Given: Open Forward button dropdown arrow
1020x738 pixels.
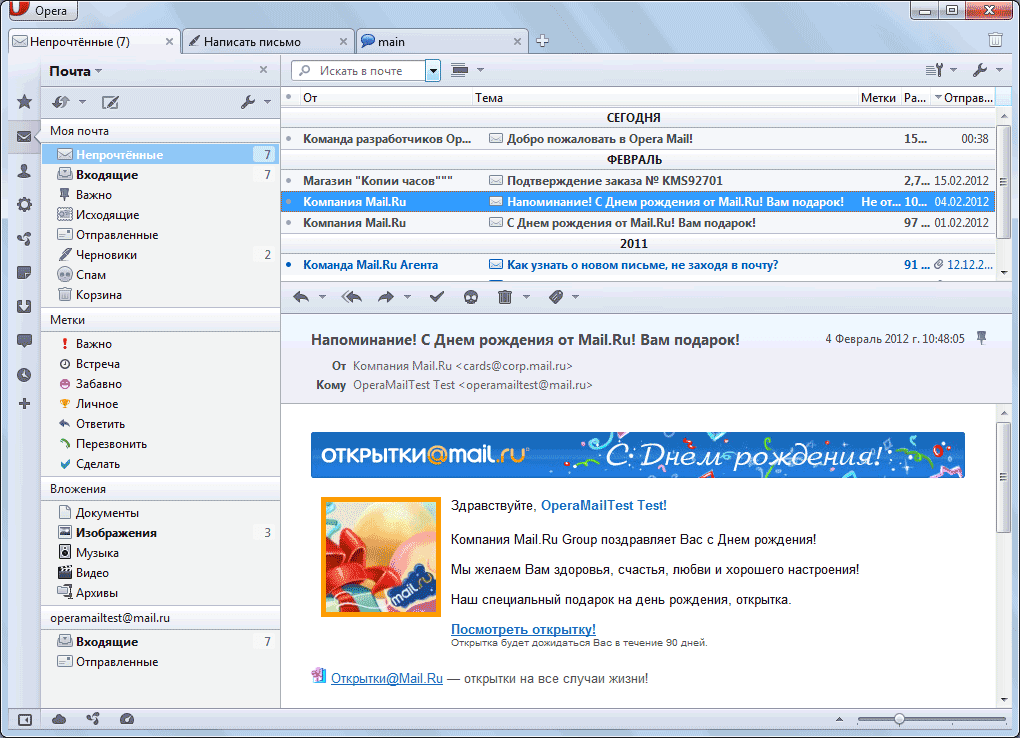Looking at the screenshot, I should pyautogui.click(x=408, y=297).
